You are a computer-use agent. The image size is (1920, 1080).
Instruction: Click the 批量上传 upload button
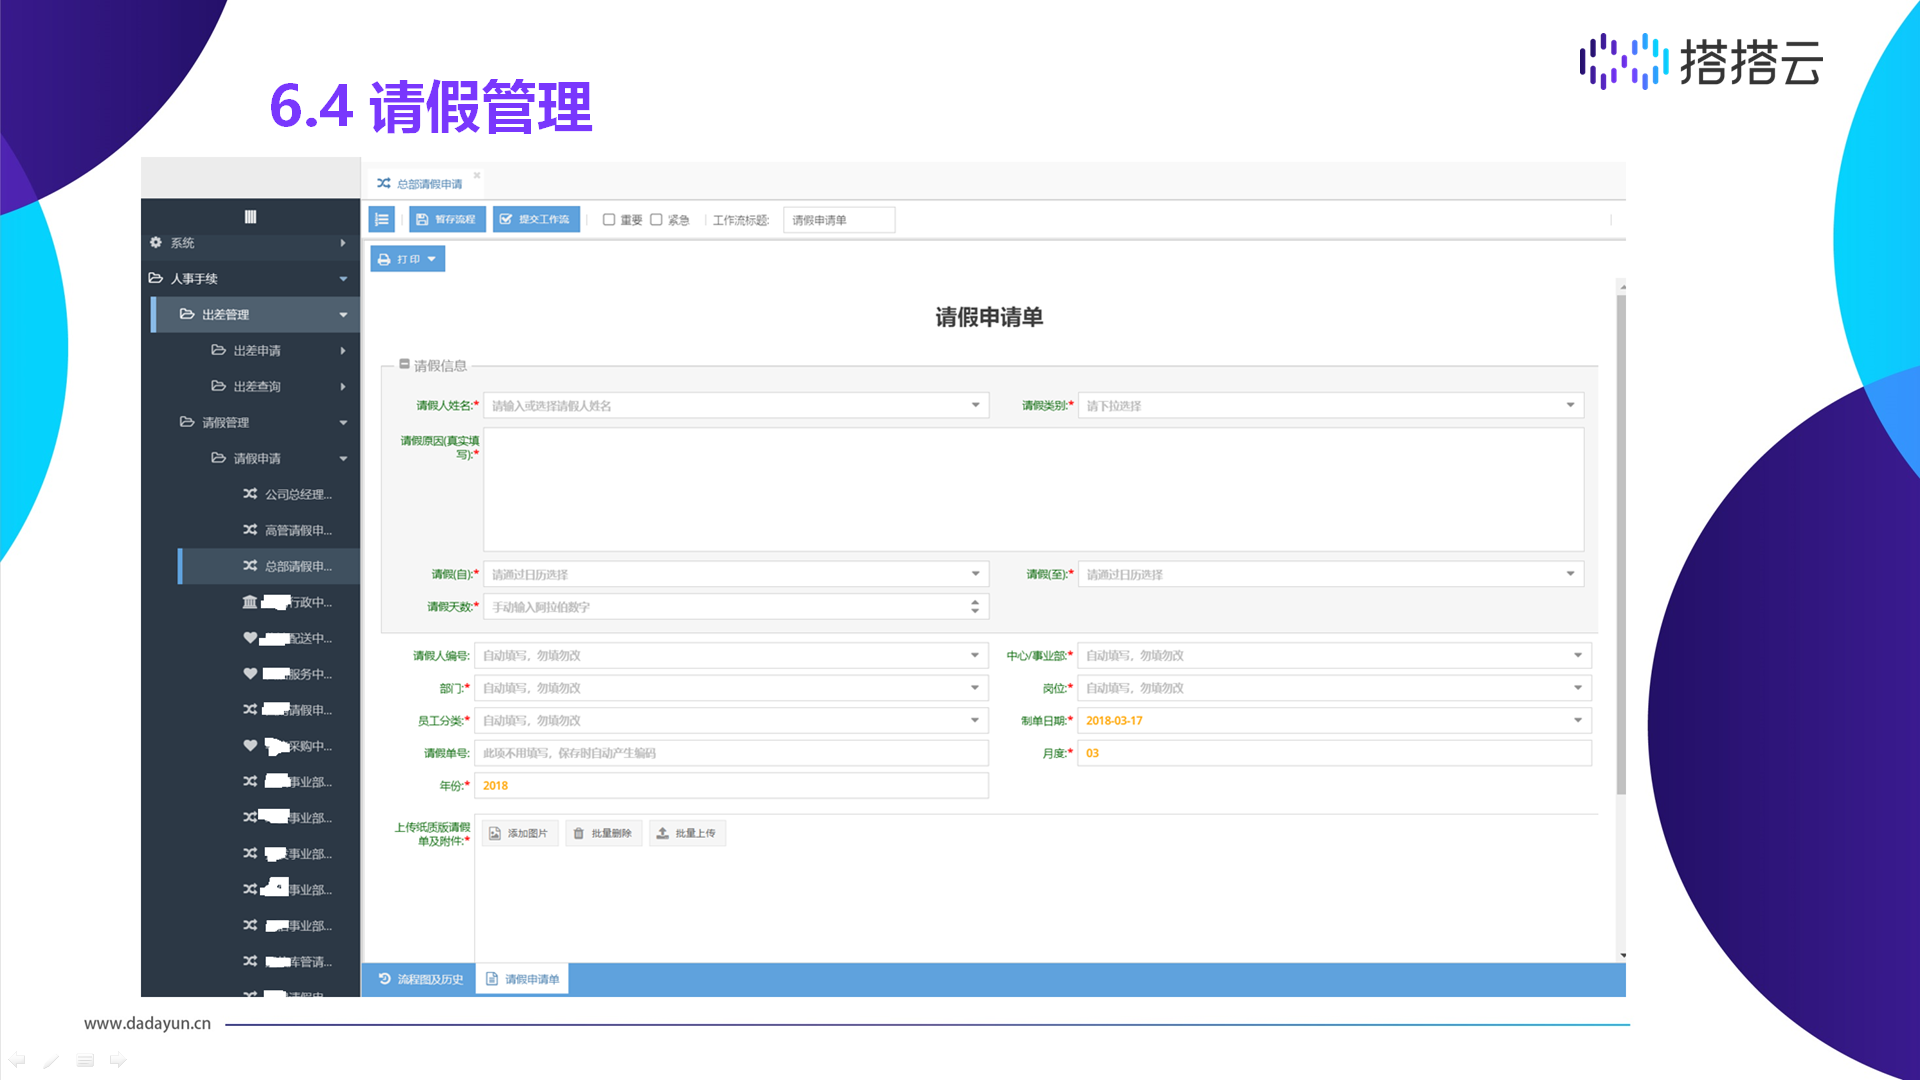(x=687, y=833)
